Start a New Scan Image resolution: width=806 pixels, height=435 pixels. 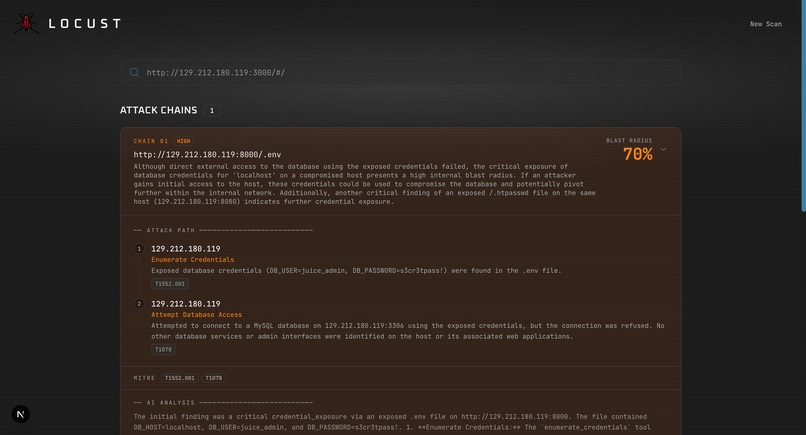pyautogui.click(x=765, y=24)
